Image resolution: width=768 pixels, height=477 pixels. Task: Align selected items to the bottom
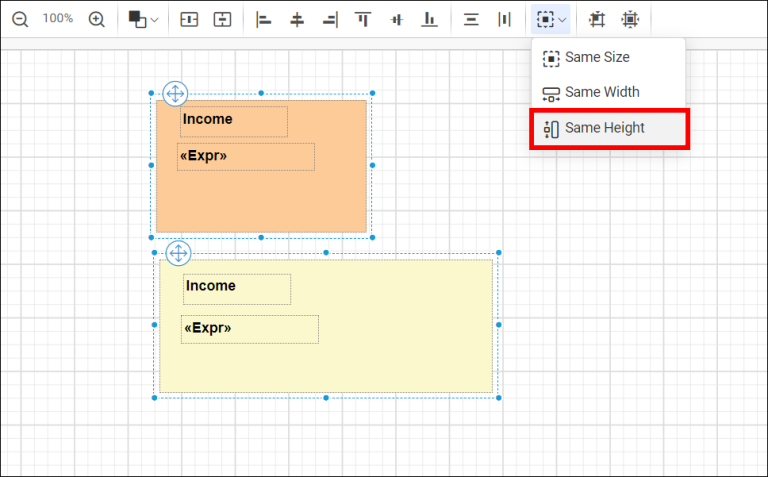[x=430, y=20]
